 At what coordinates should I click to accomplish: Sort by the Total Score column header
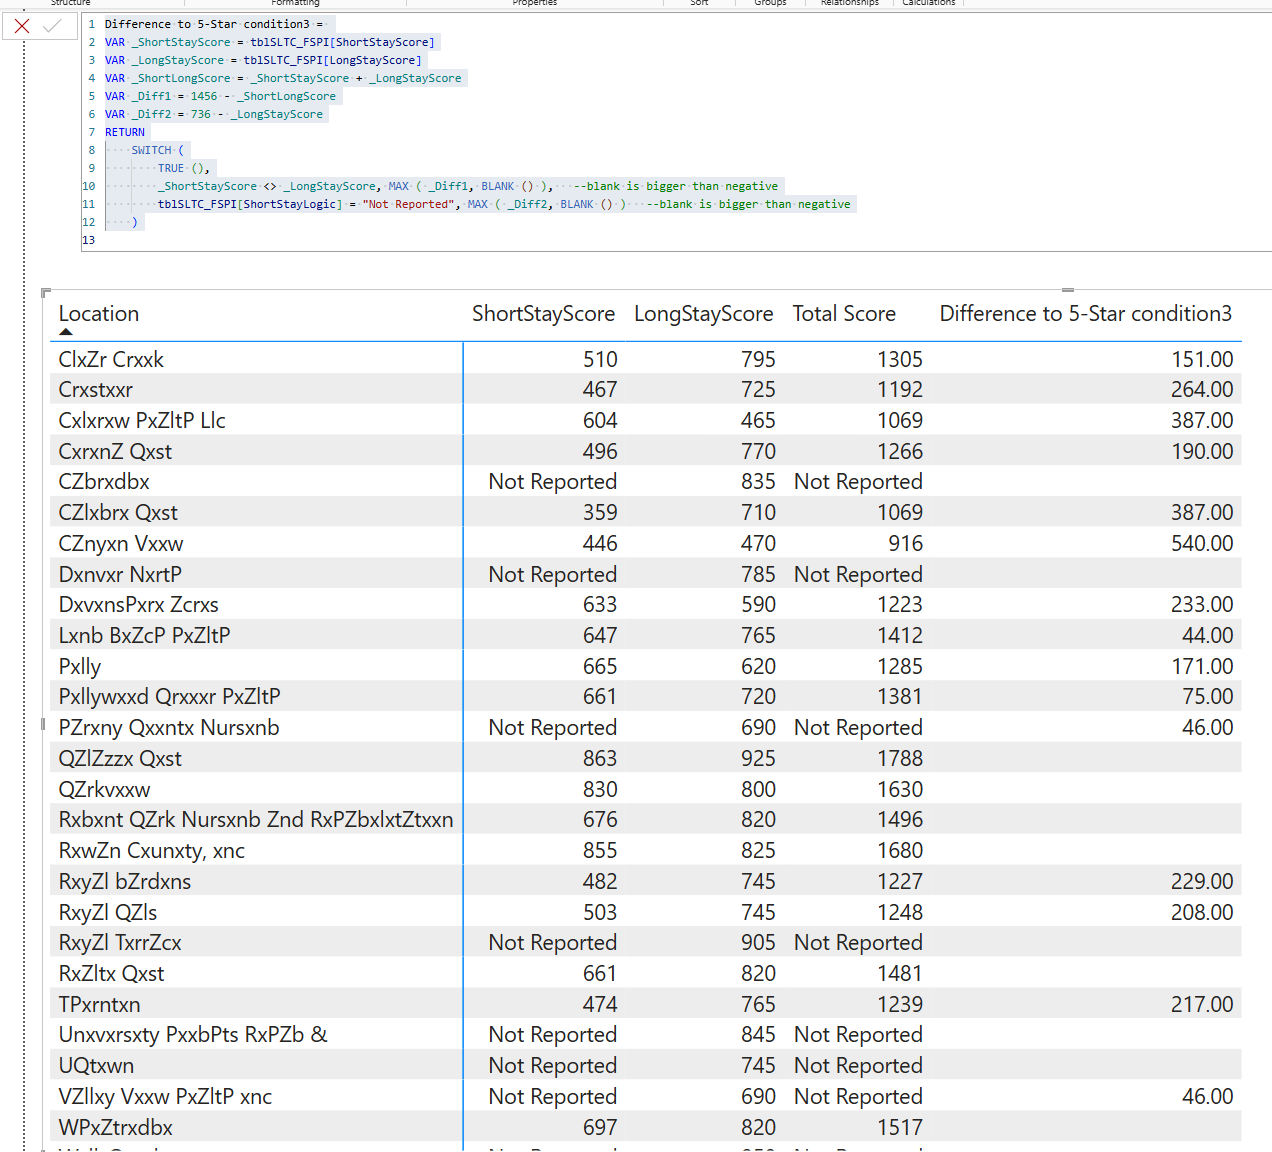(844, 314)
